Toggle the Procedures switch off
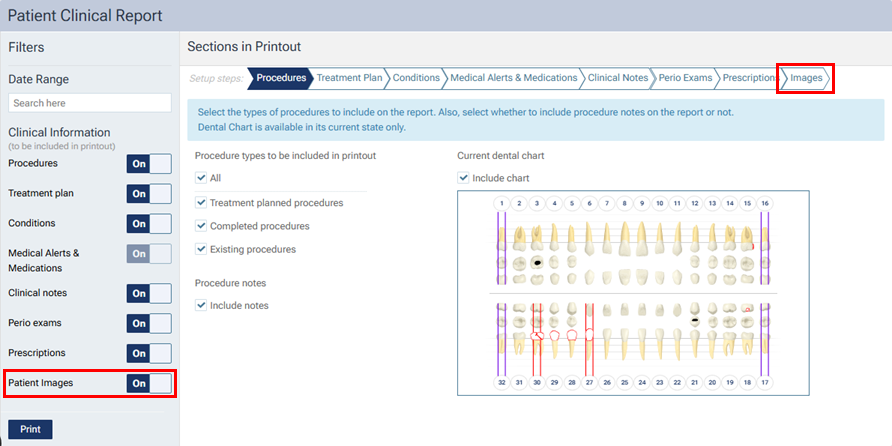 148,164
